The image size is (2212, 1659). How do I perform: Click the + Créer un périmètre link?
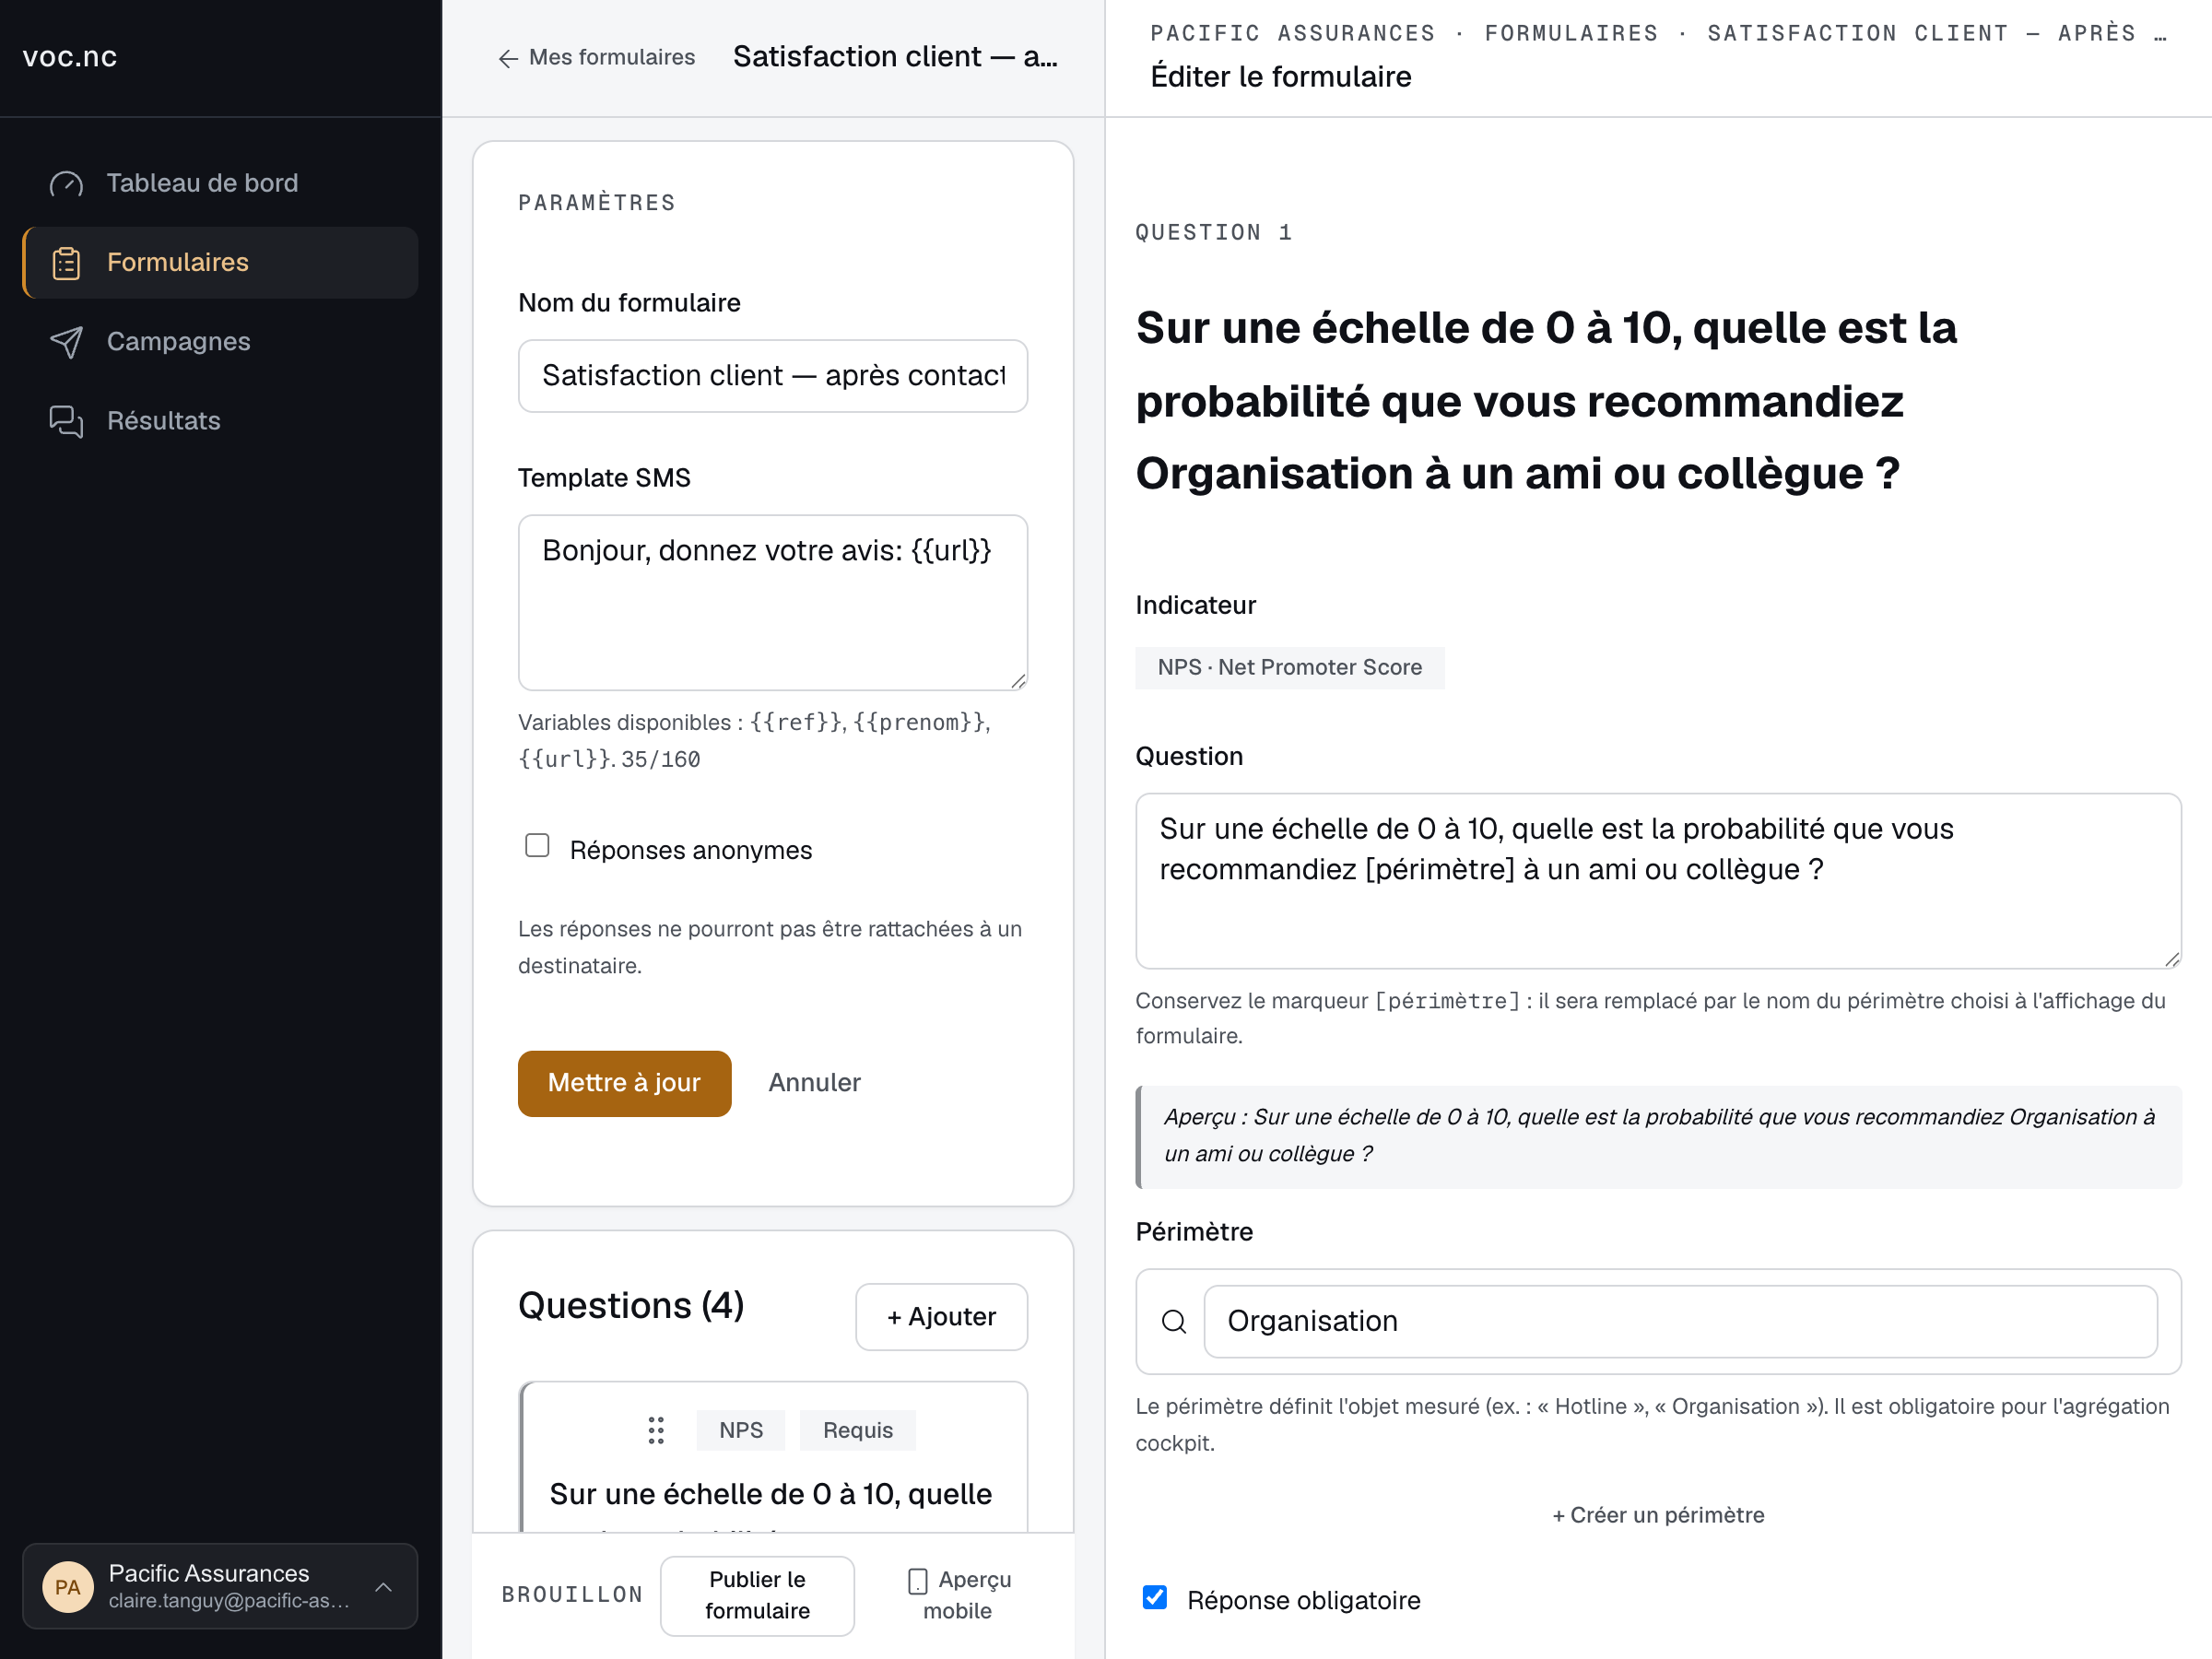point(1658,1515)
